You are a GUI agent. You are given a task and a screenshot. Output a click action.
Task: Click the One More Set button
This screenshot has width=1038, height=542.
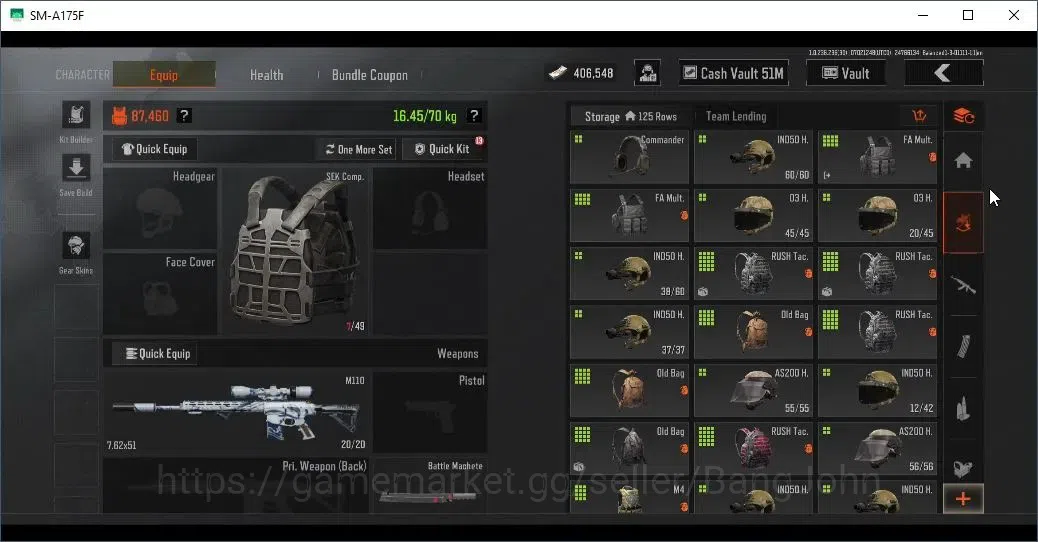[x=358, y=150]
